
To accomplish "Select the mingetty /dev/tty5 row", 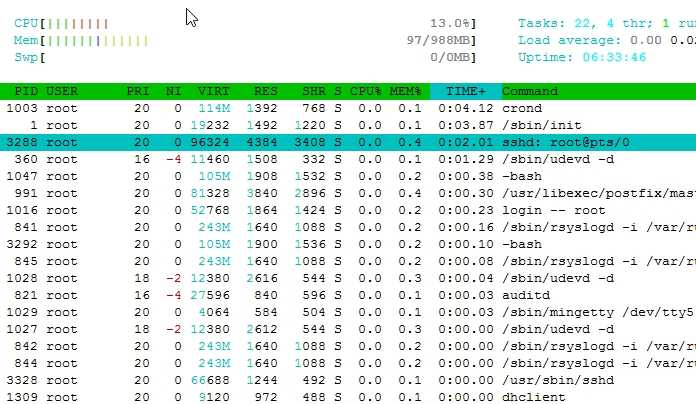I will point(348,313).
